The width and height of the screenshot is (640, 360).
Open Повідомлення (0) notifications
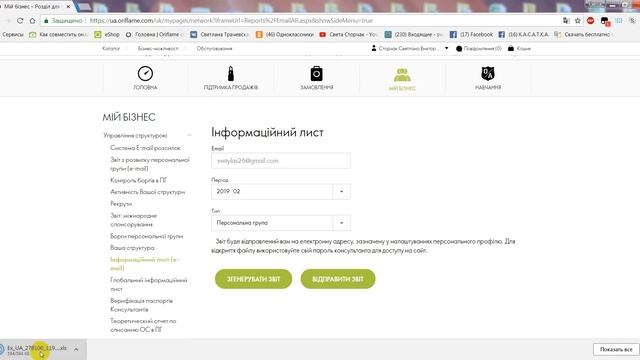pos(478,48)
